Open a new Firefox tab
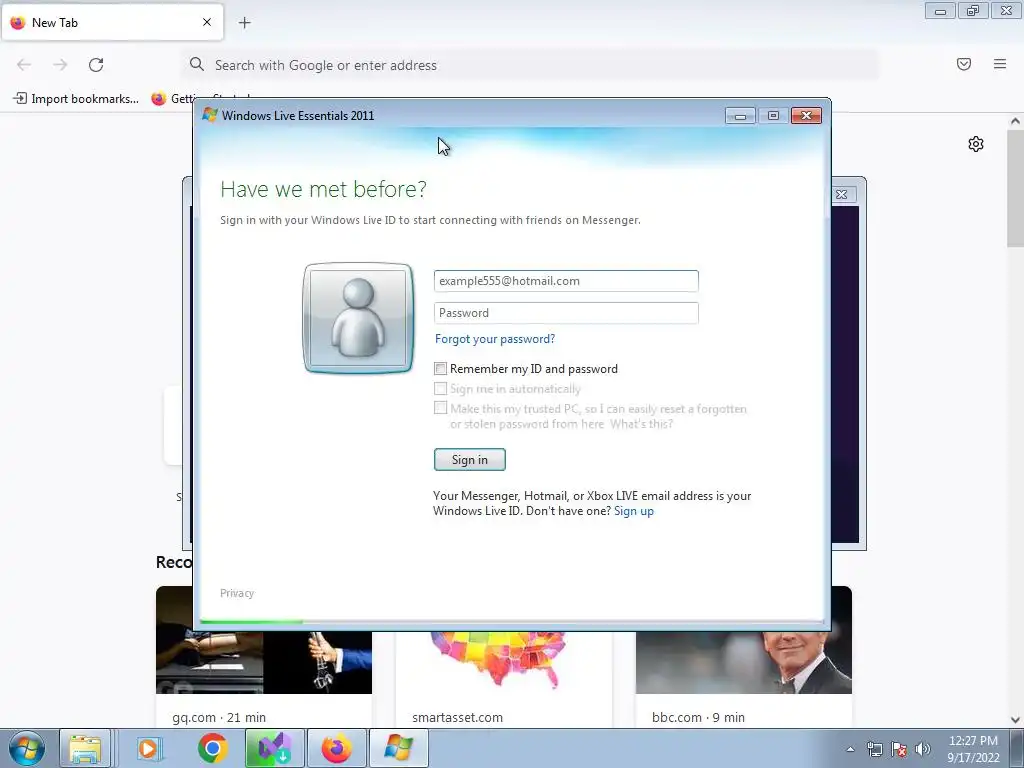The image size is (1024, 768). tap(245, 23)
